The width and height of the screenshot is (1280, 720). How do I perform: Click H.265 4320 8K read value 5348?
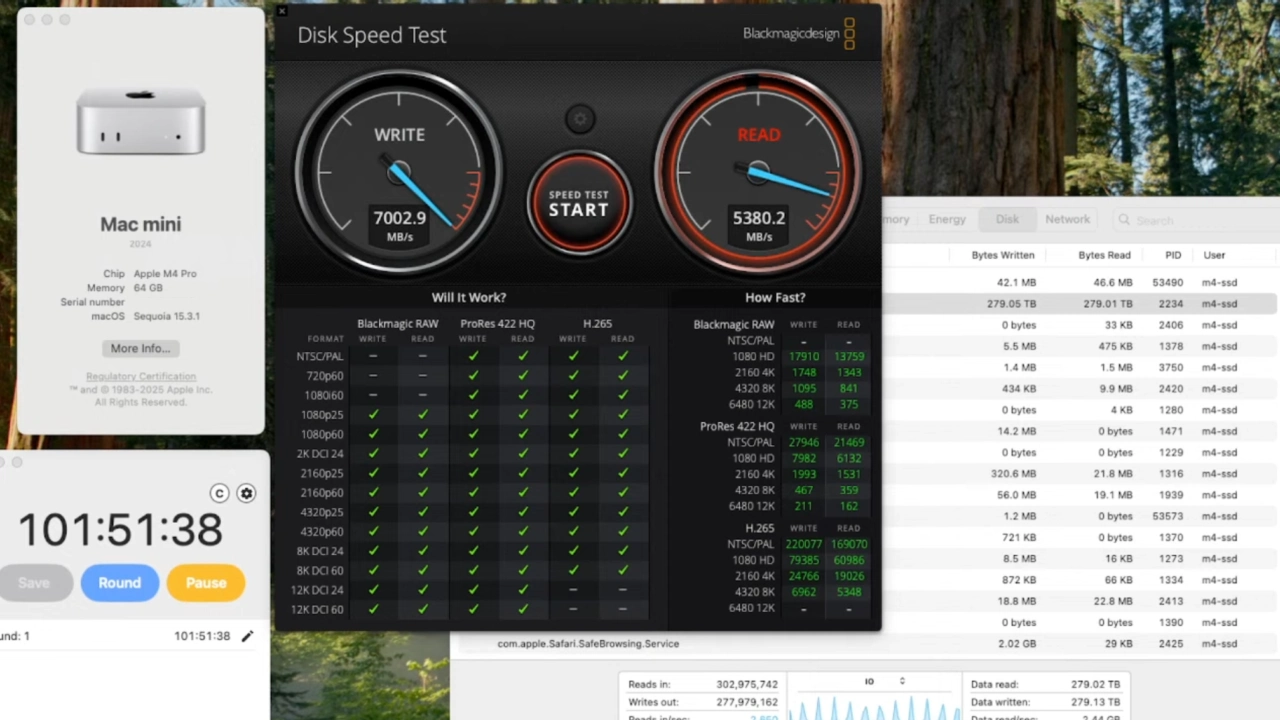tap(848, 592)
